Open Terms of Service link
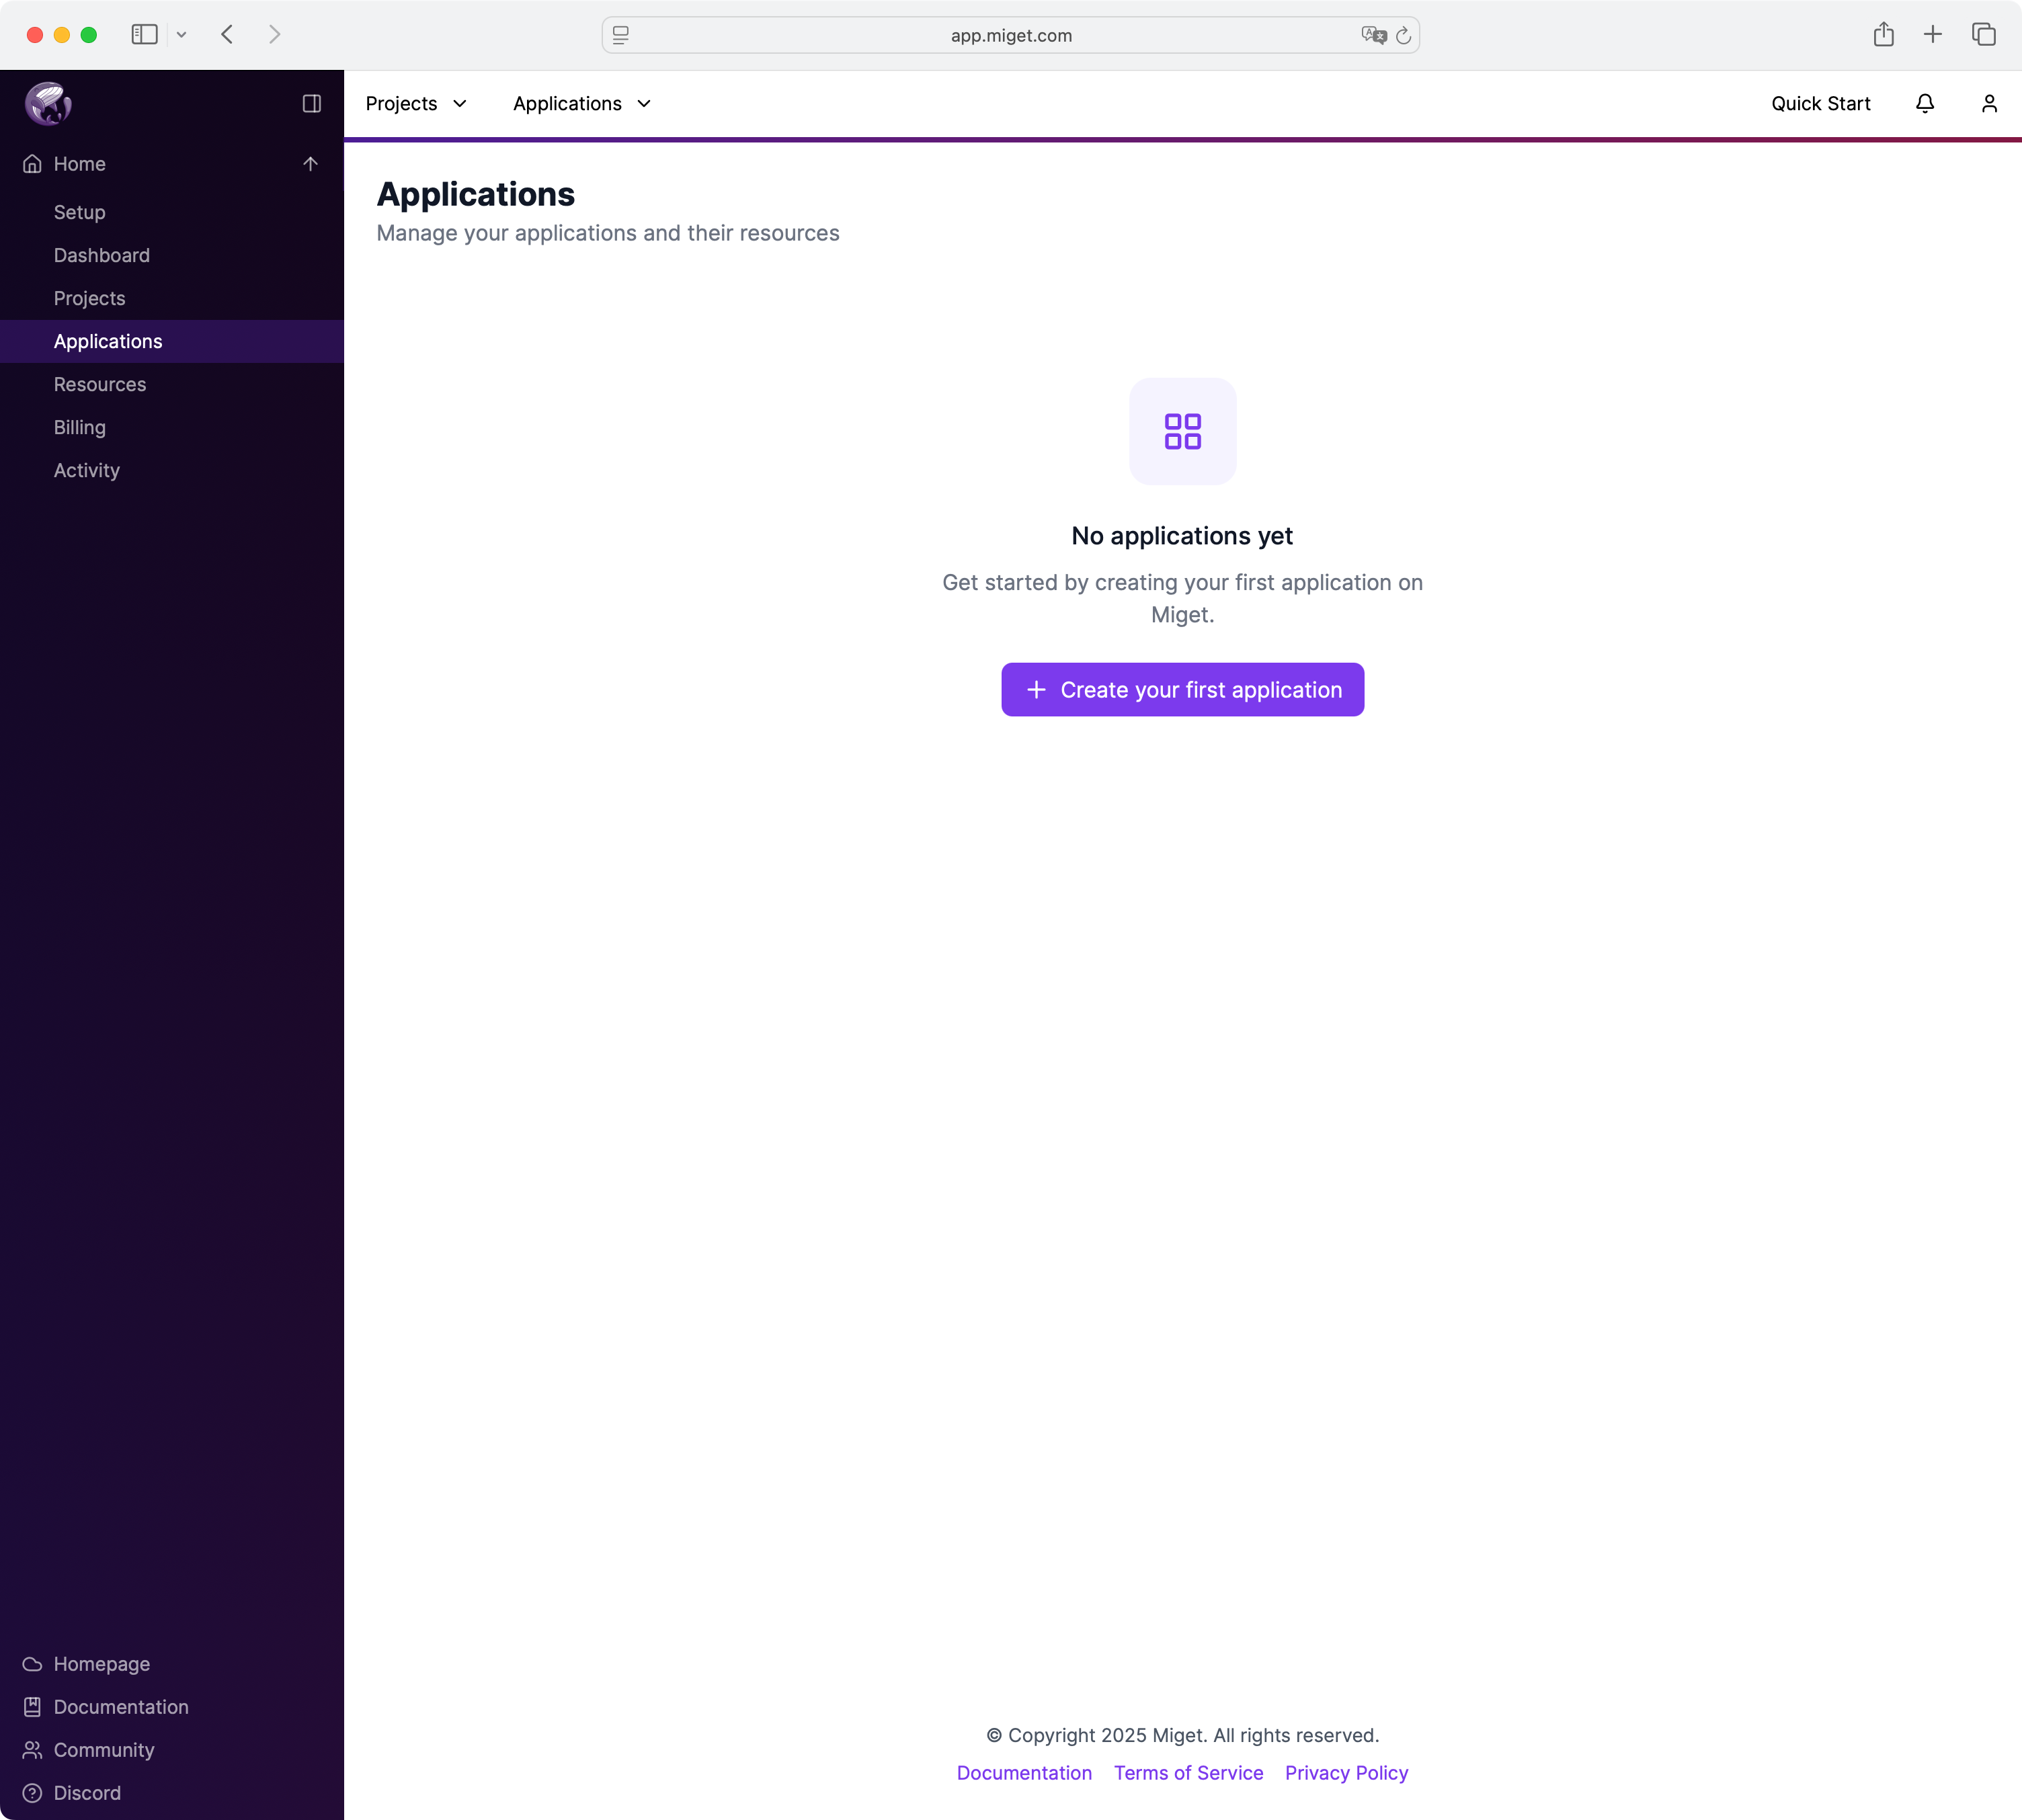The height and width of the screenshot is (1820, 2022). (x=1188, y=1773)
